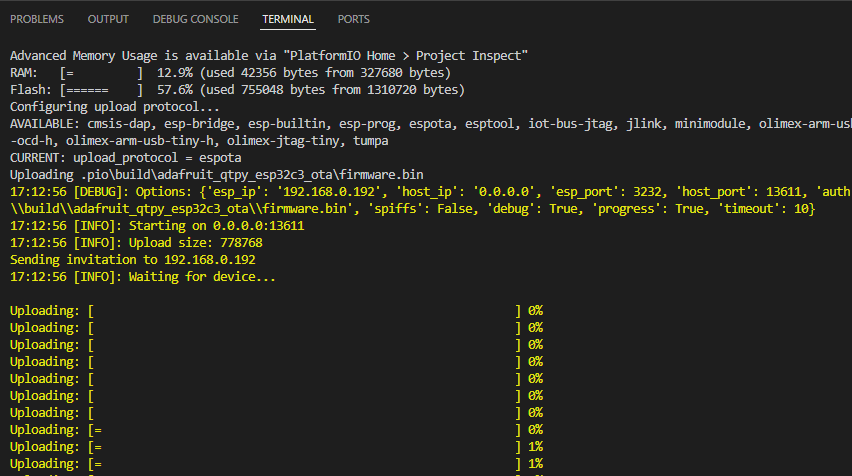Show the PORTS tab
This screenshot has height=476, width=852.
[x=354, y=19]
